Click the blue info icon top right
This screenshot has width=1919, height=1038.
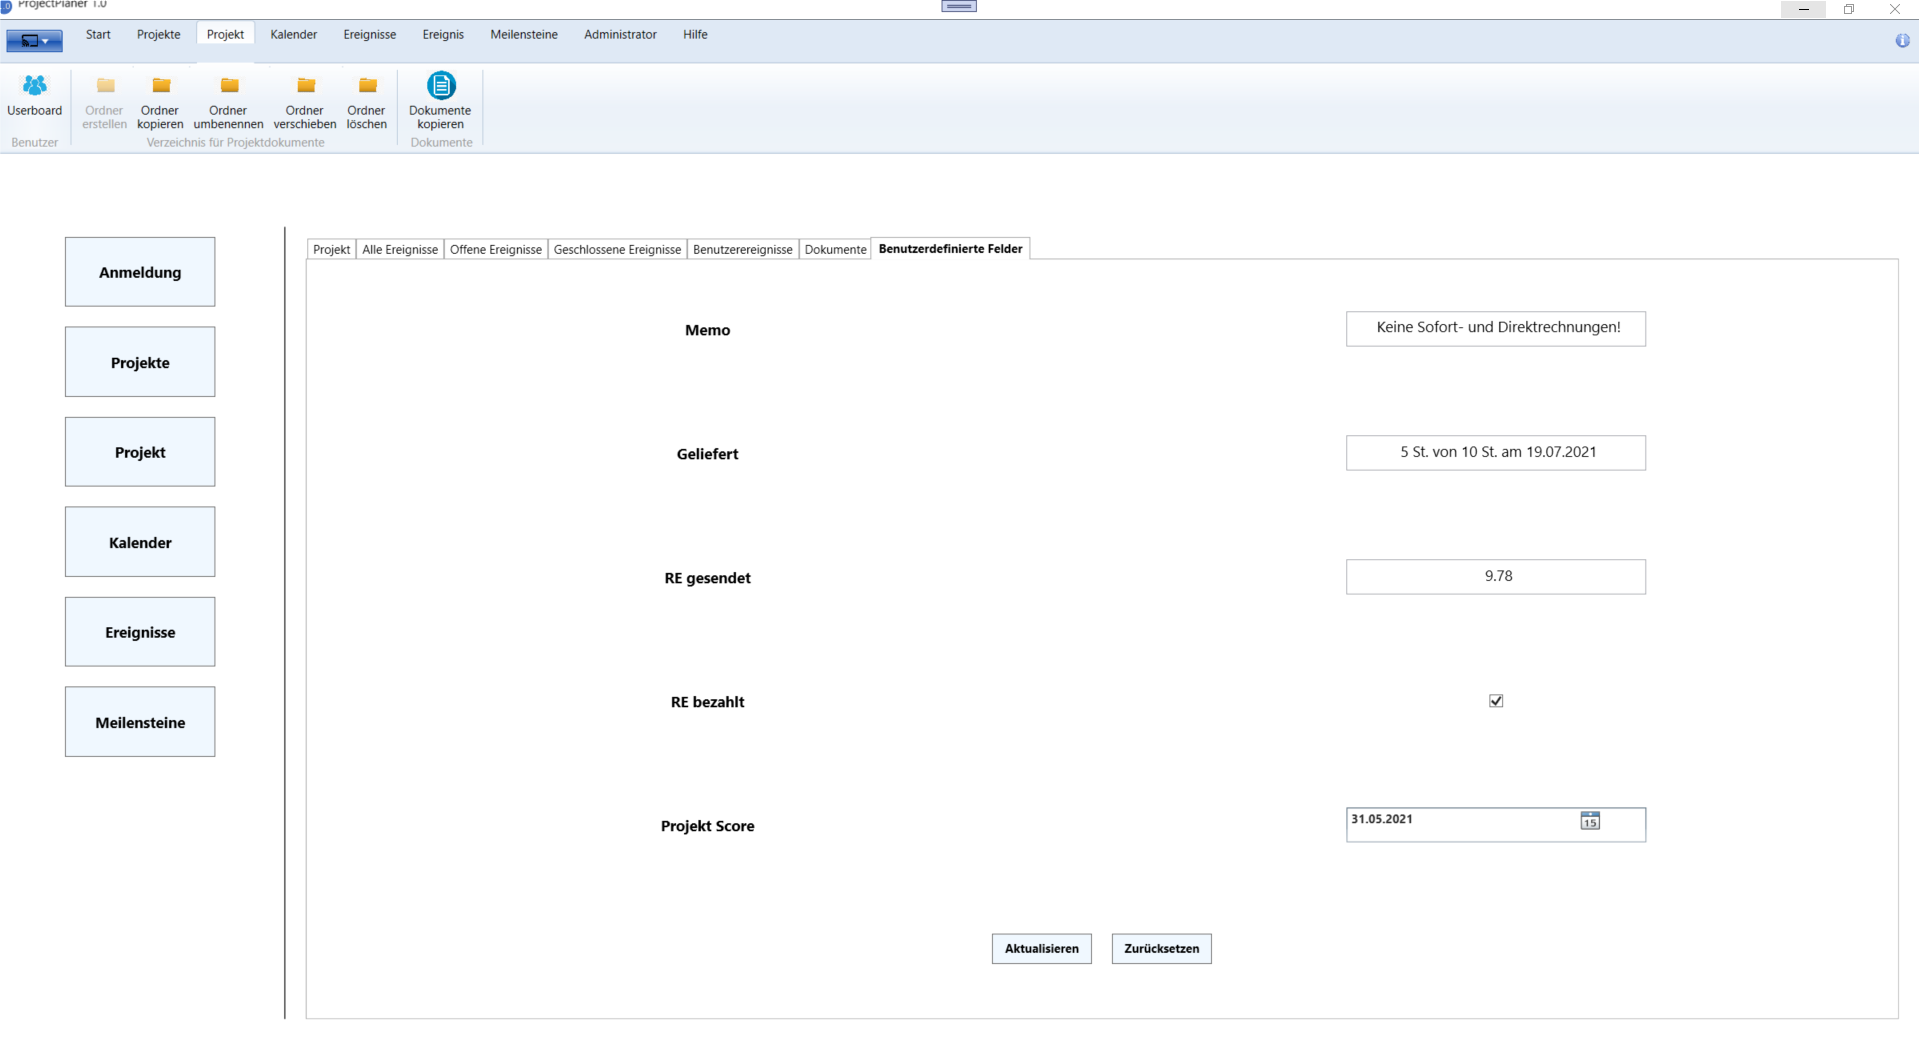pos(1902,40)
